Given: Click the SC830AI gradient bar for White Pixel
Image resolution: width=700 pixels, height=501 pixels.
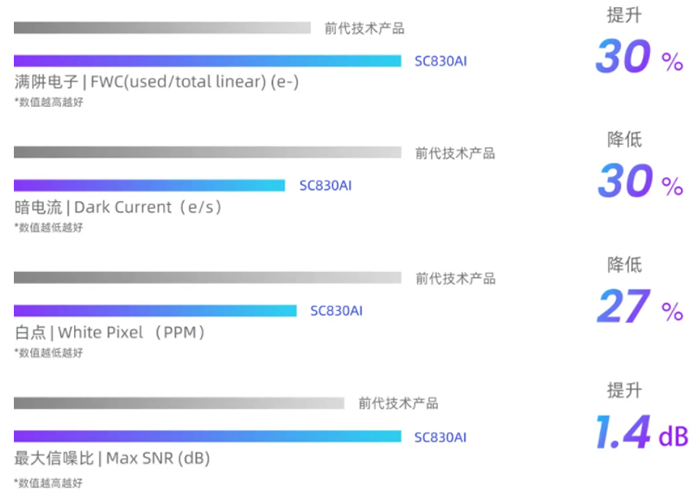Looking at the screenshot, I should [x=155, y=310].
